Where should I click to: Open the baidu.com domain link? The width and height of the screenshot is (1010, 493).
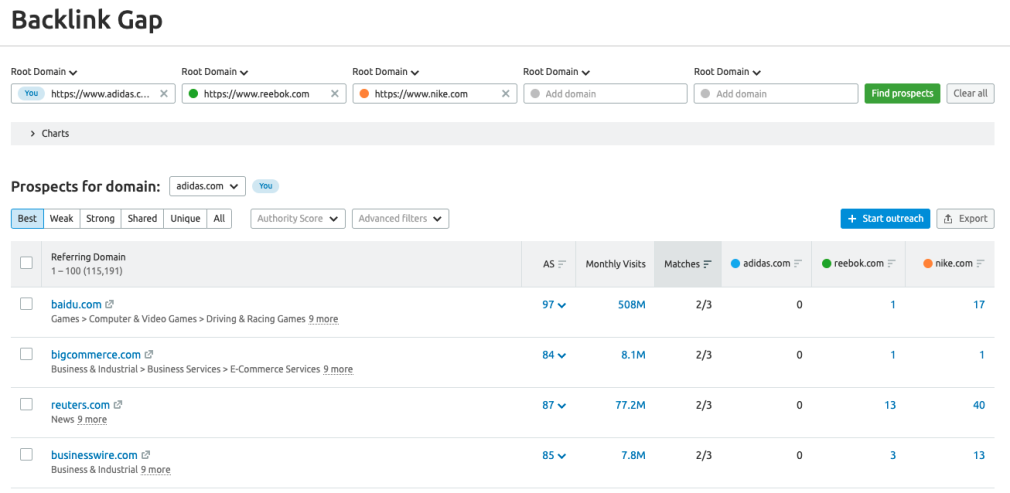tap(76, 304)
